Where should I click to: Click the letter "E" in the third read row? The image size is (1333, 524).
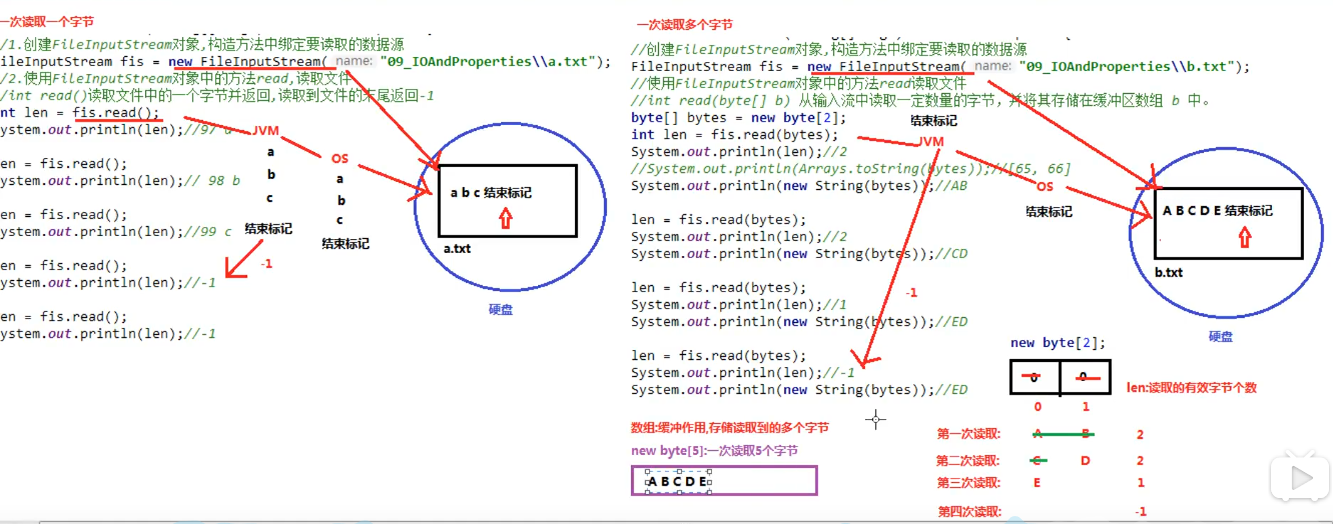point(1037,483)
